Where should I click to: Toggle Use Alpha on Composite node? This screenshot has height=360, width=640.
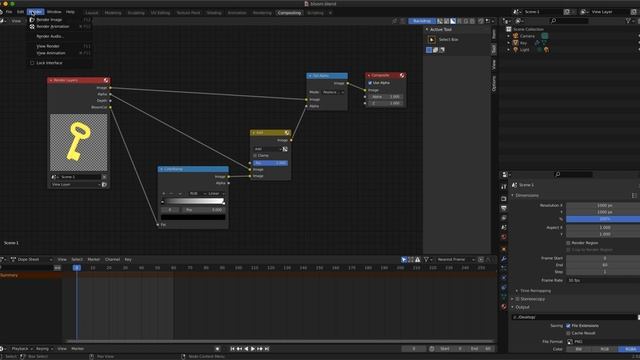point(370,83)
